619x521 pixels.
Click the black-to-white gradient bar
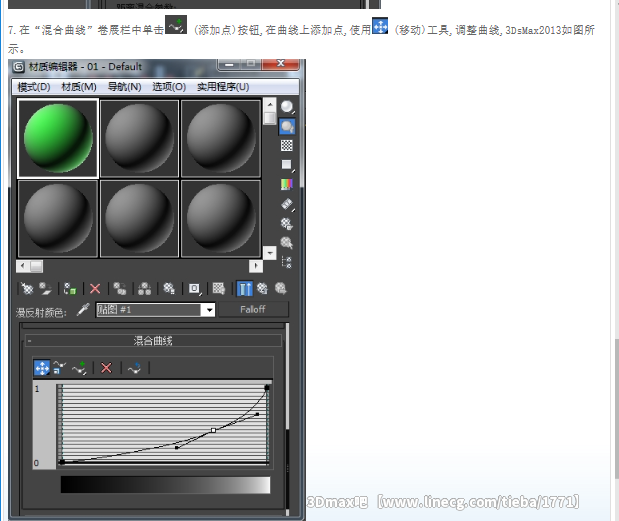tap(165, 485)
